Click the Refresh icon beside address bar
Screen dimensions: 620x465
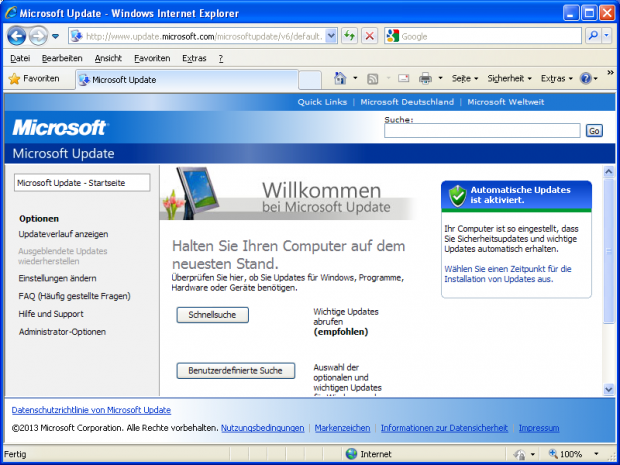pos(349,36)
